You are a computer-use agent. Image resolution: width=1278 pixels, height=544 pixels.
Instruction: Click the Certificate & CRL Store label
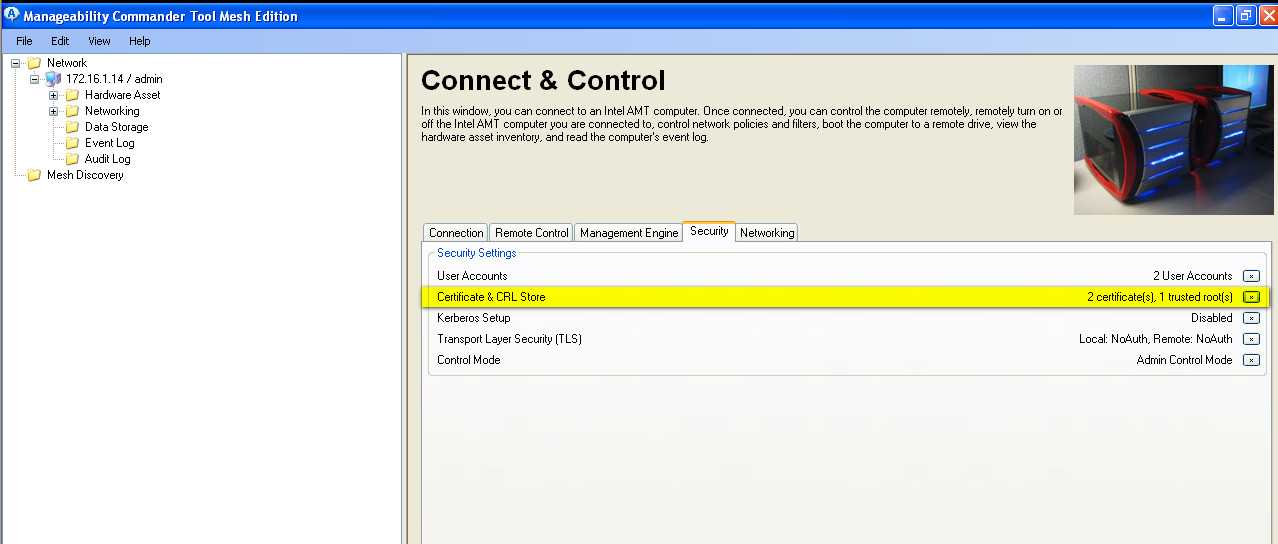pos(491,297)
